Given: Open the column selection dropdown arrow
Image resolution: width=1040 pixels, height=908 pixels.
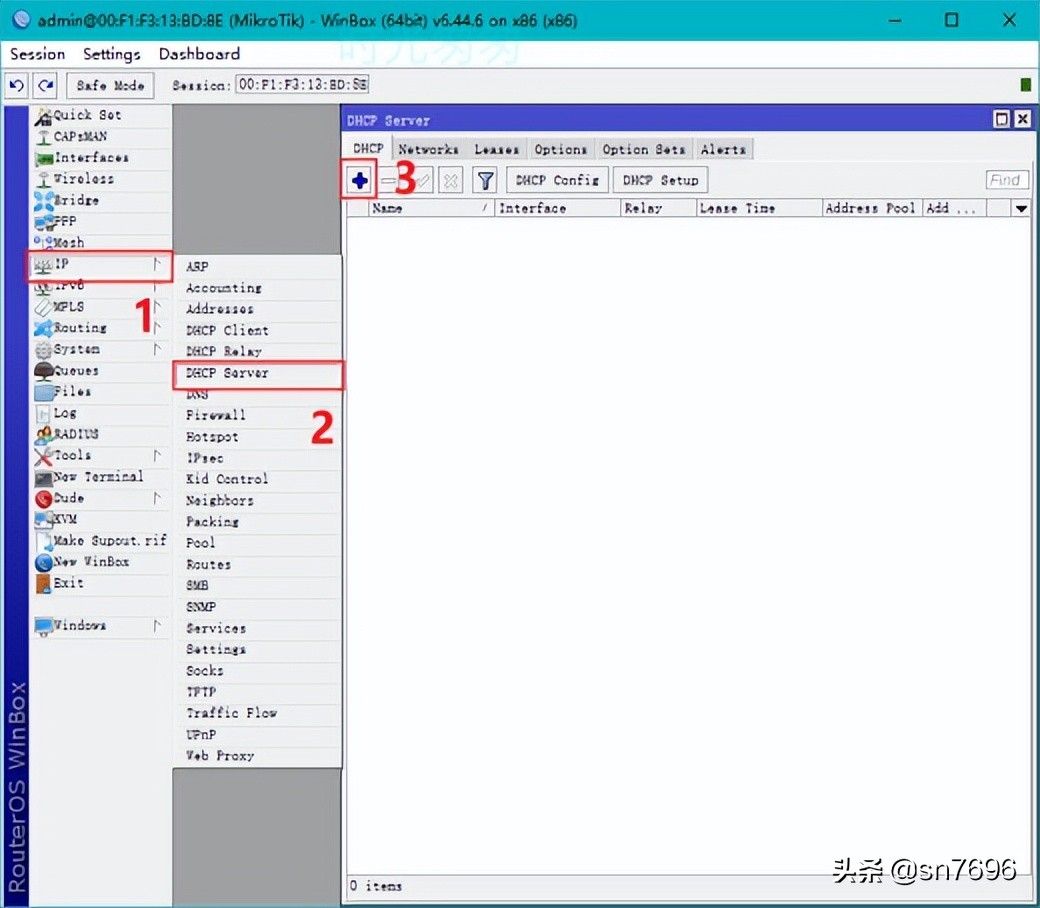Looking at the screenshot, I should click(x=1021, y=209).
